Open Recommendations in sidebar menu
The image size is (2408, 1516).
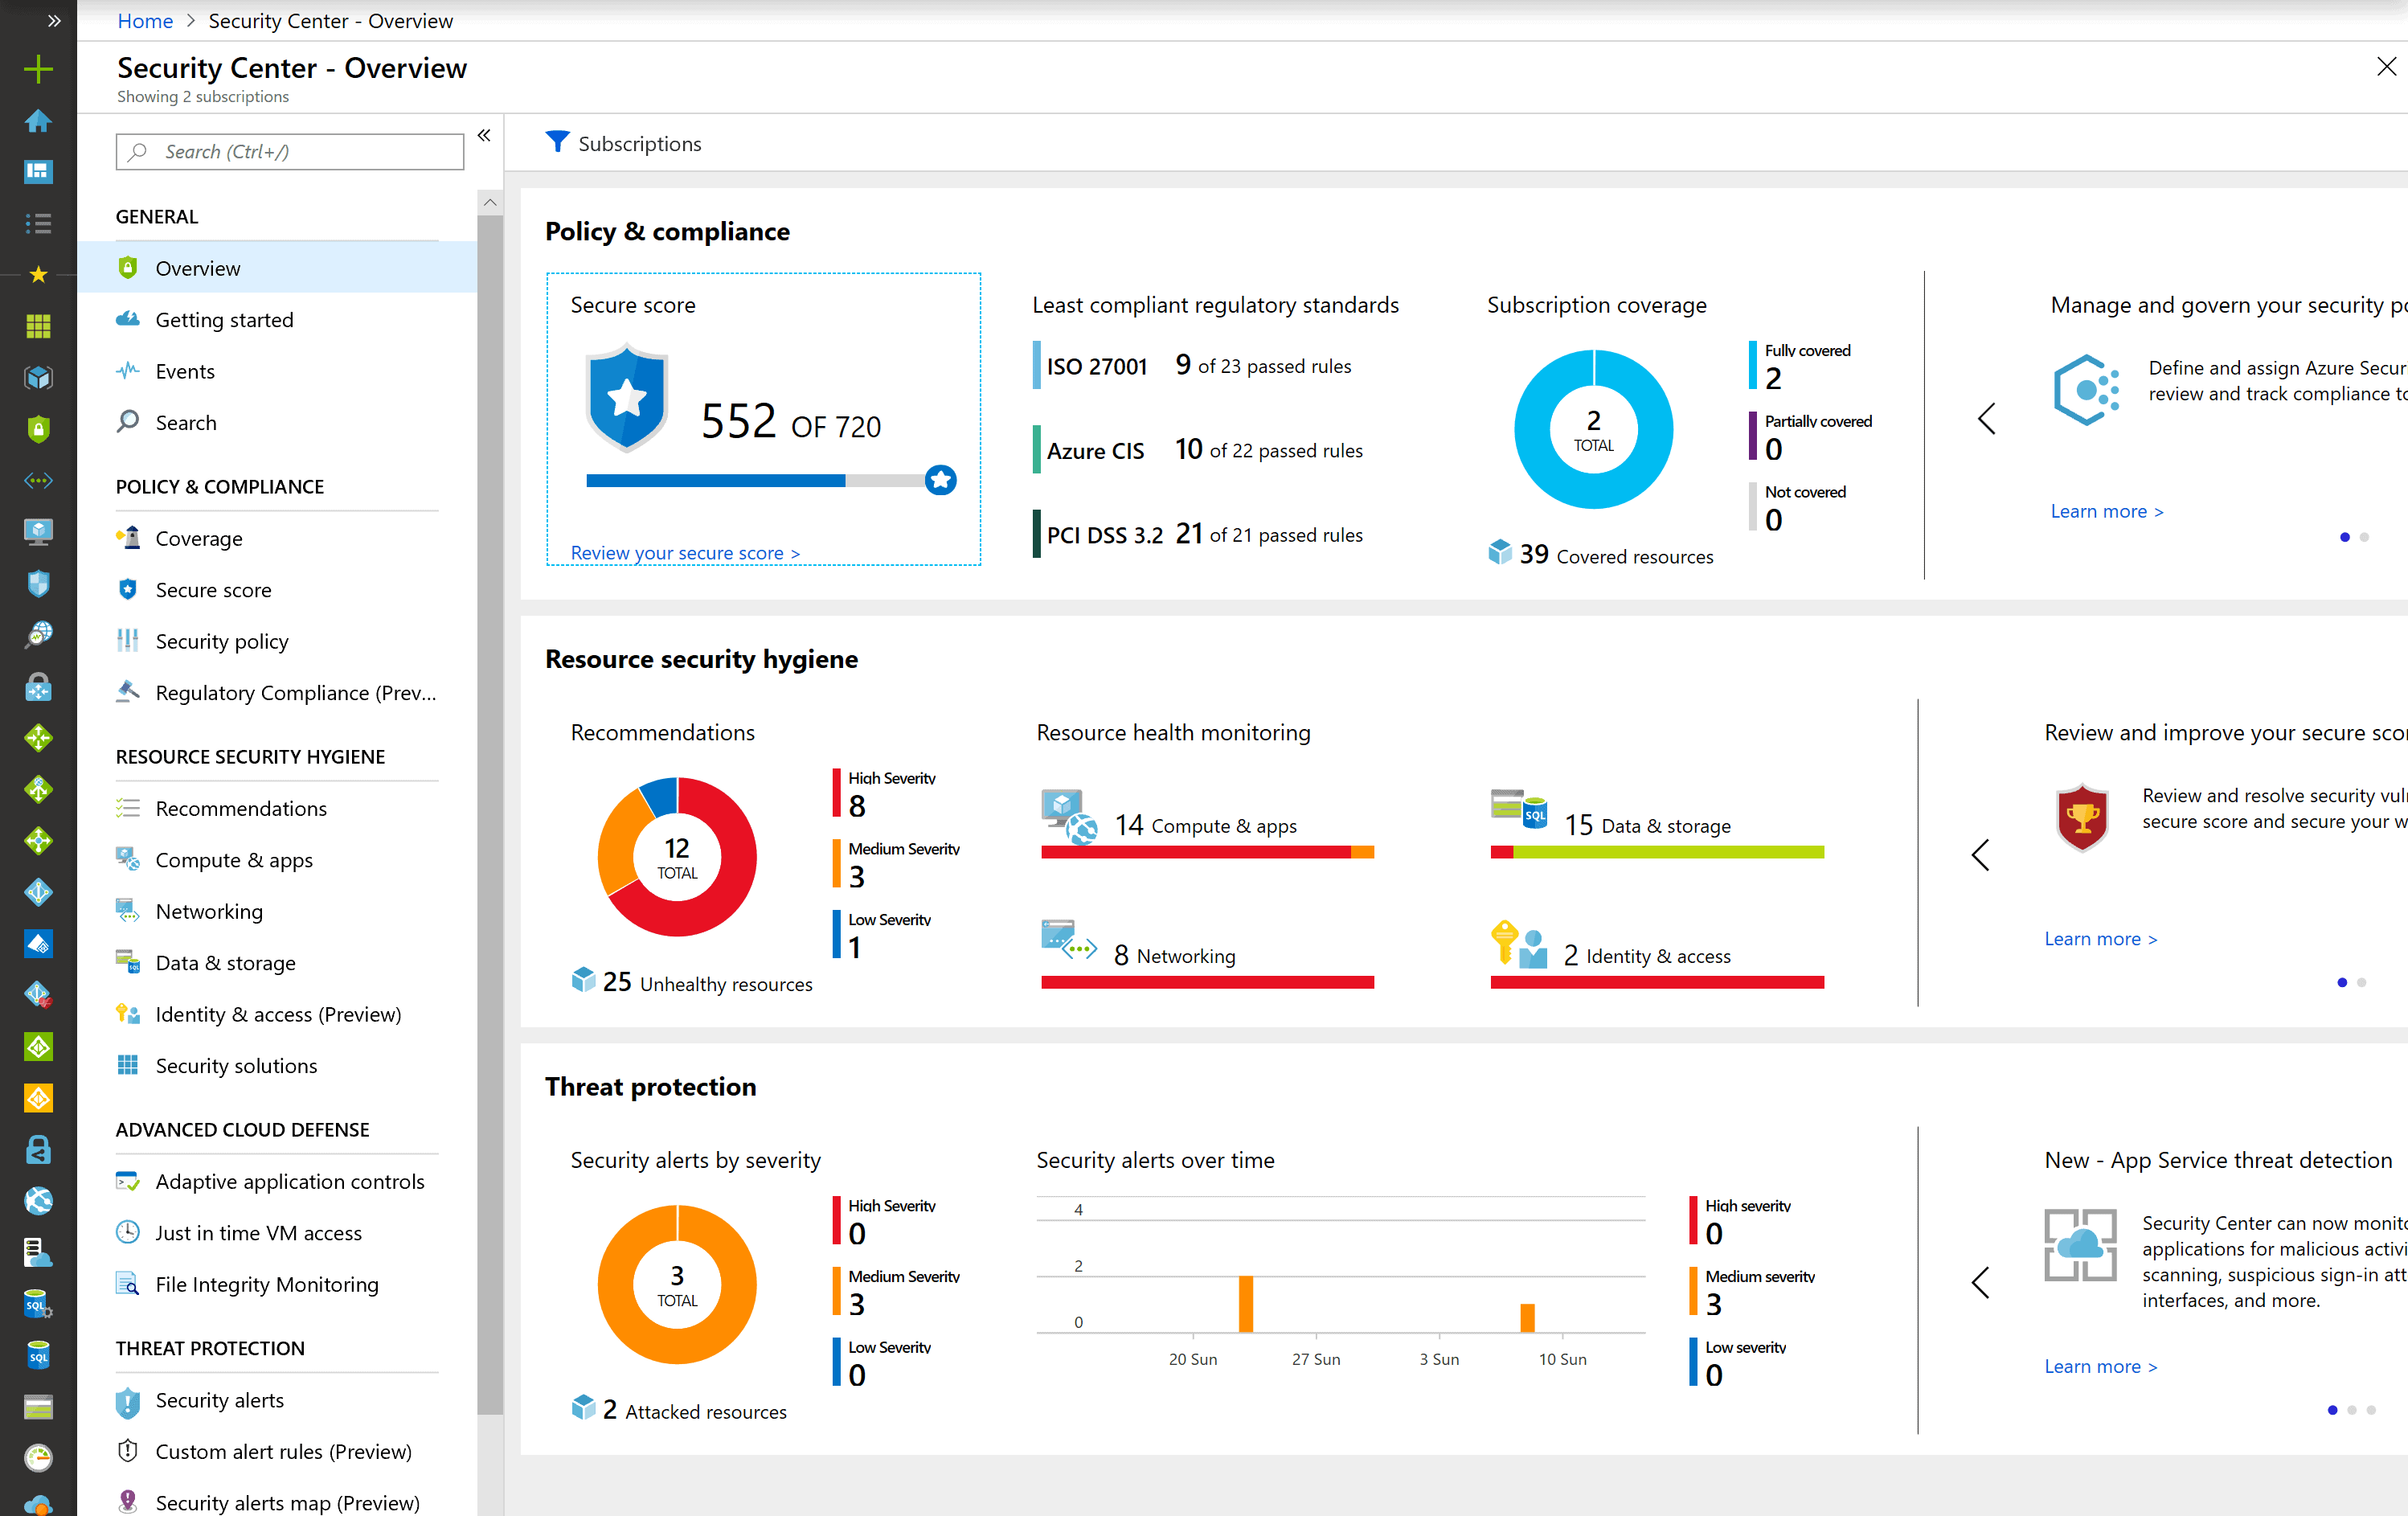[241, 808]
